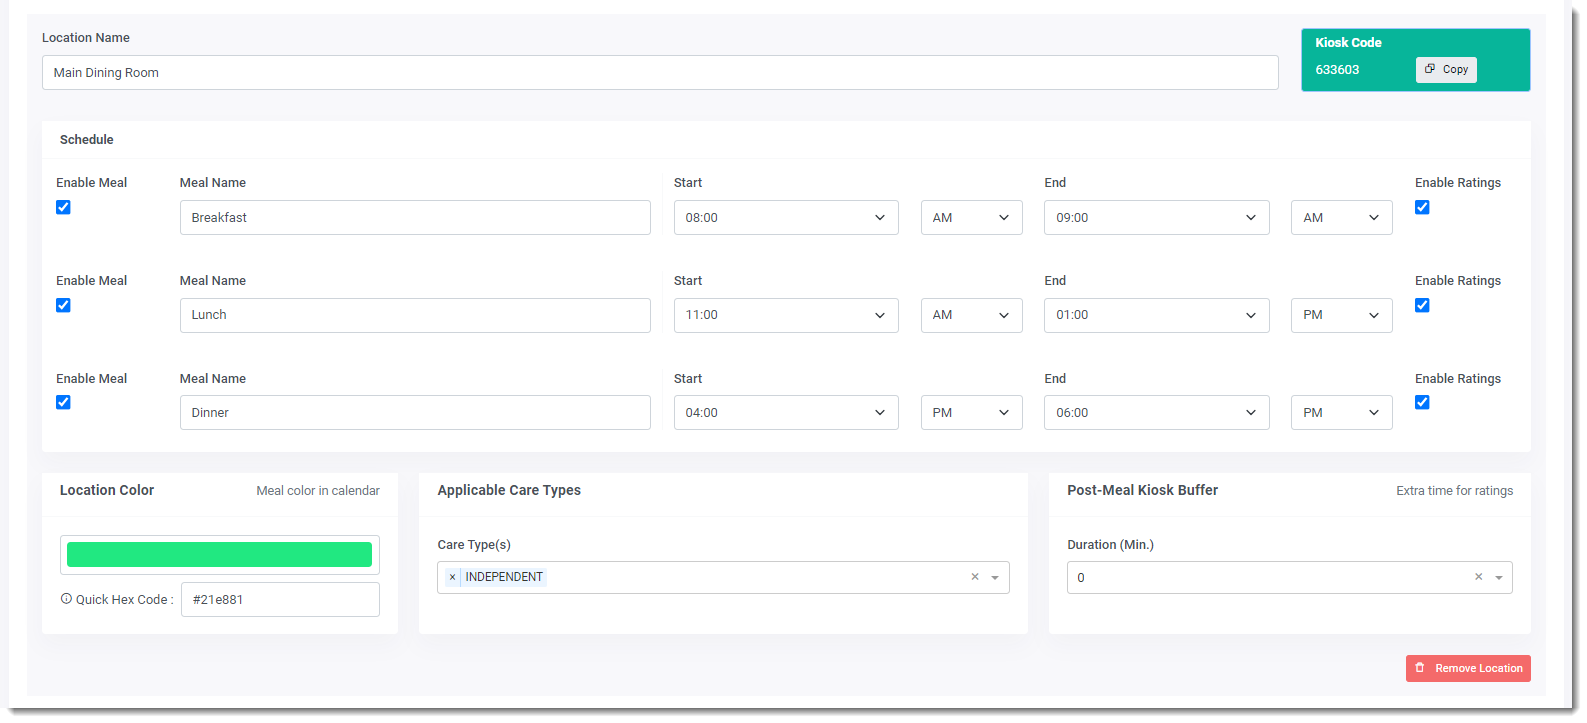Open Lunch start time dropdown showing 11:00

point(786,315)
